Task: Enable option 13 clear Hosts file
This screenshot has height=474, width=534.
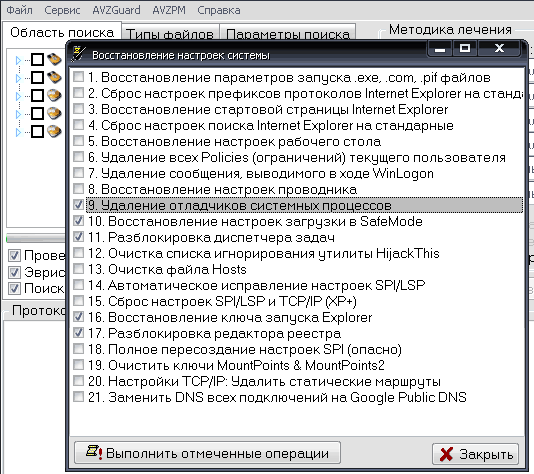Action: 79,269
